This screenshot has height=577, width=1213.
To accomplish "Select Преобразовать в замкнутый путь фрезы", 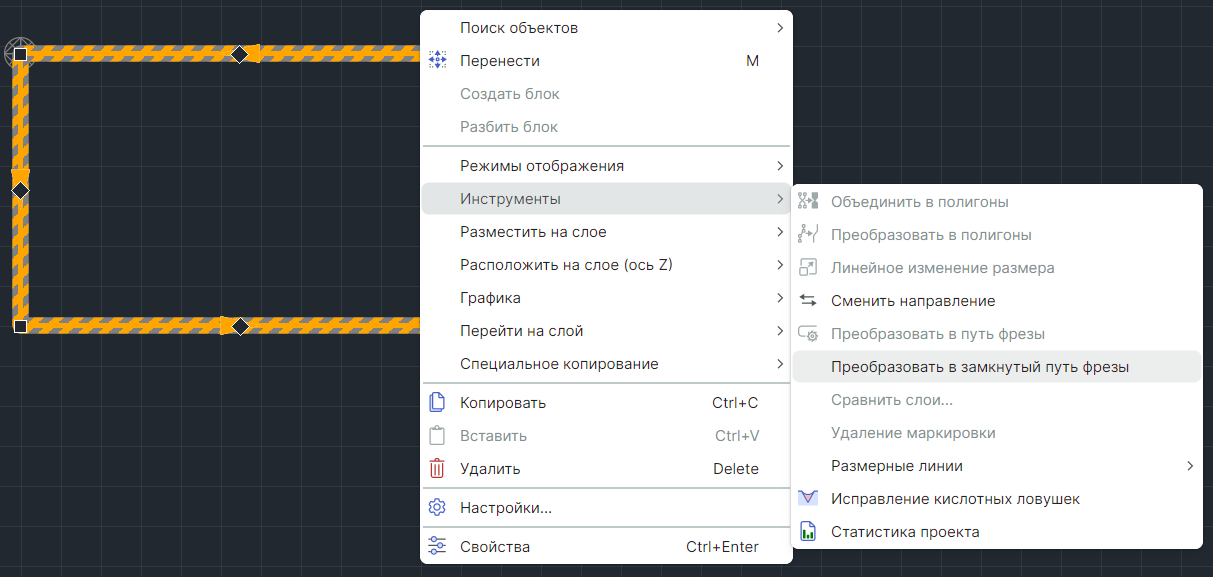I will 980,367.
